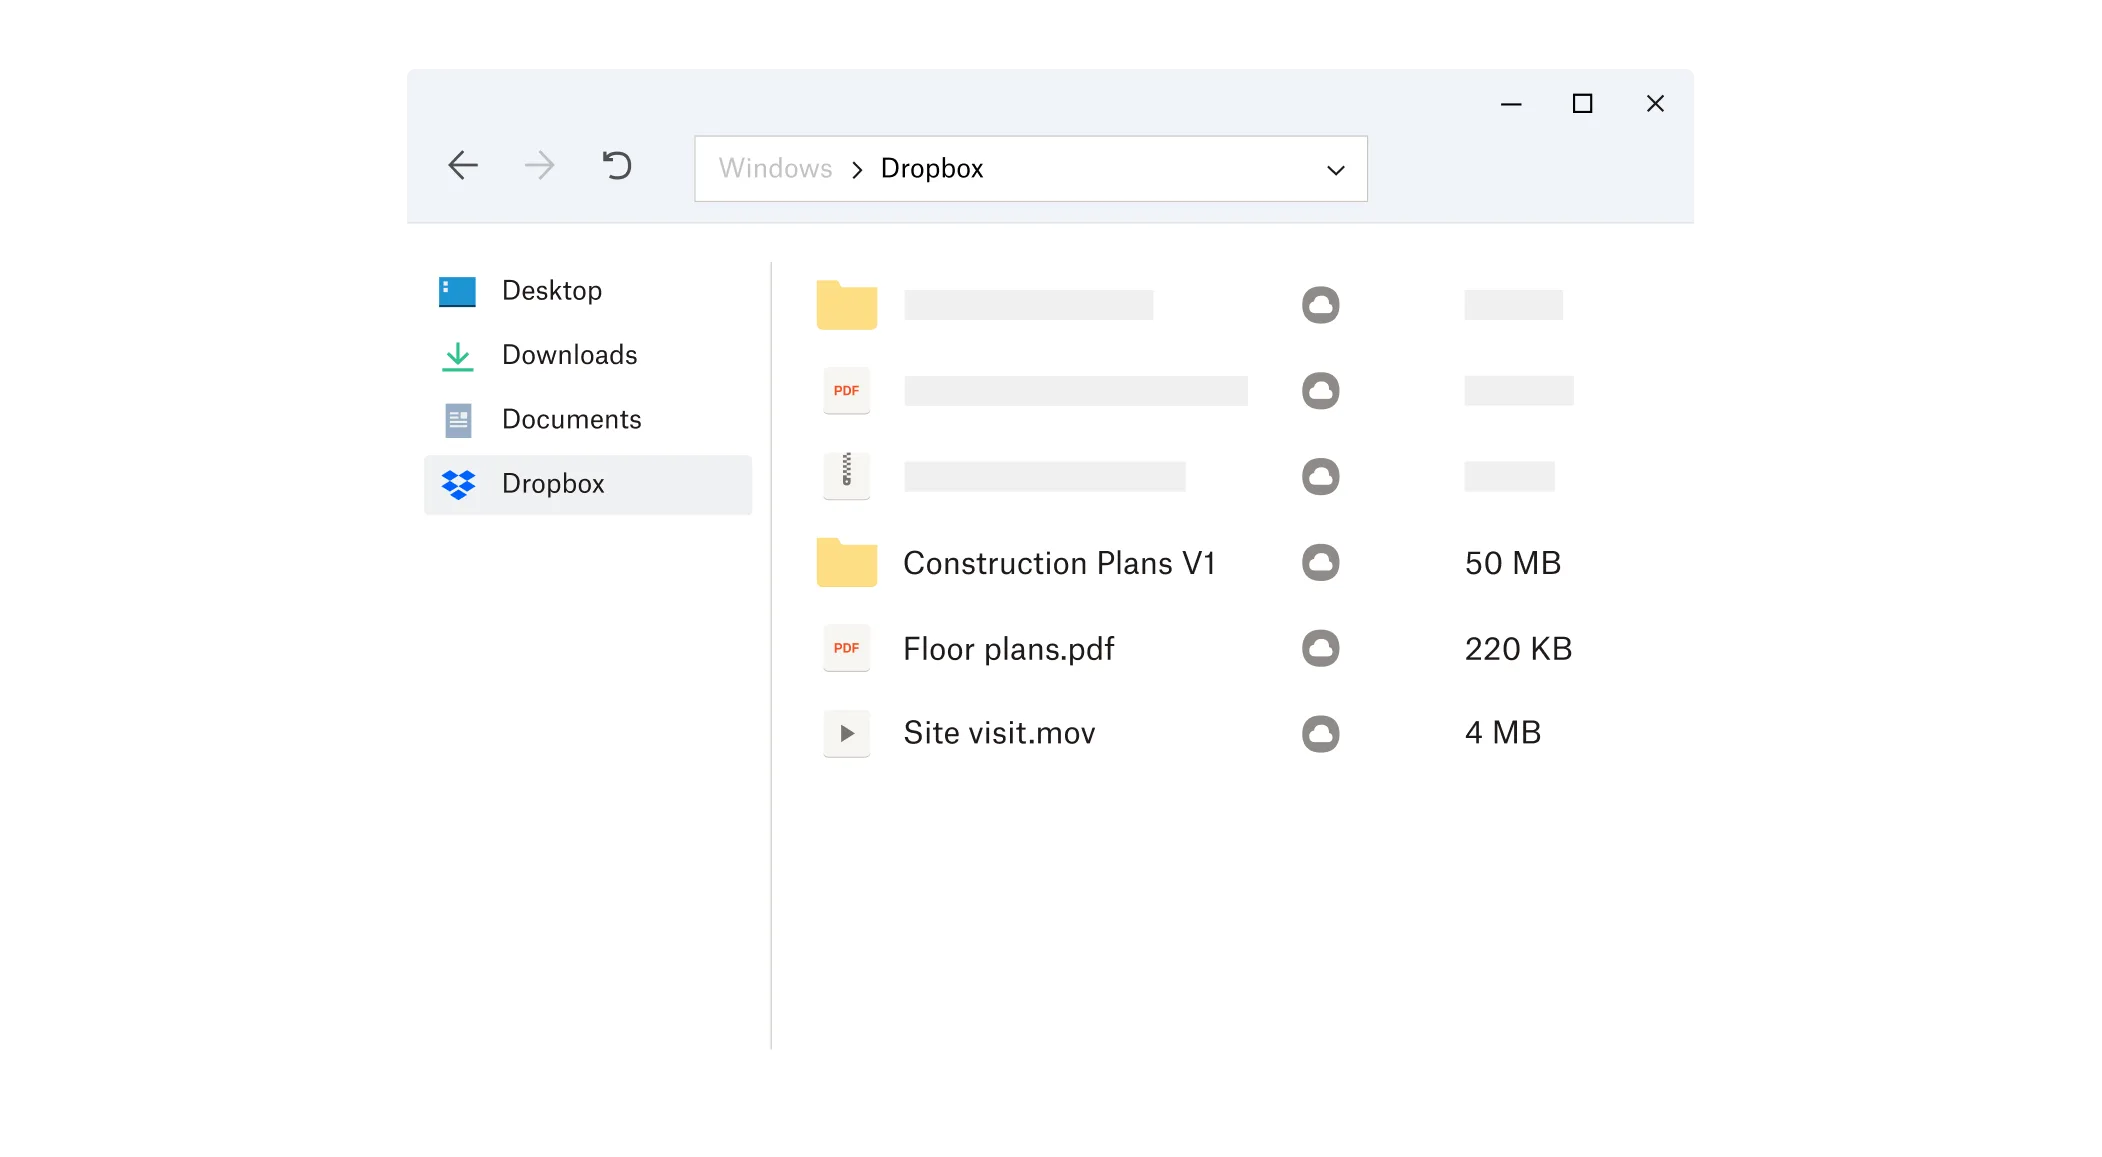
Task: Click the Construction Plans V1 folder icon
Action: [x=846, y=562]
